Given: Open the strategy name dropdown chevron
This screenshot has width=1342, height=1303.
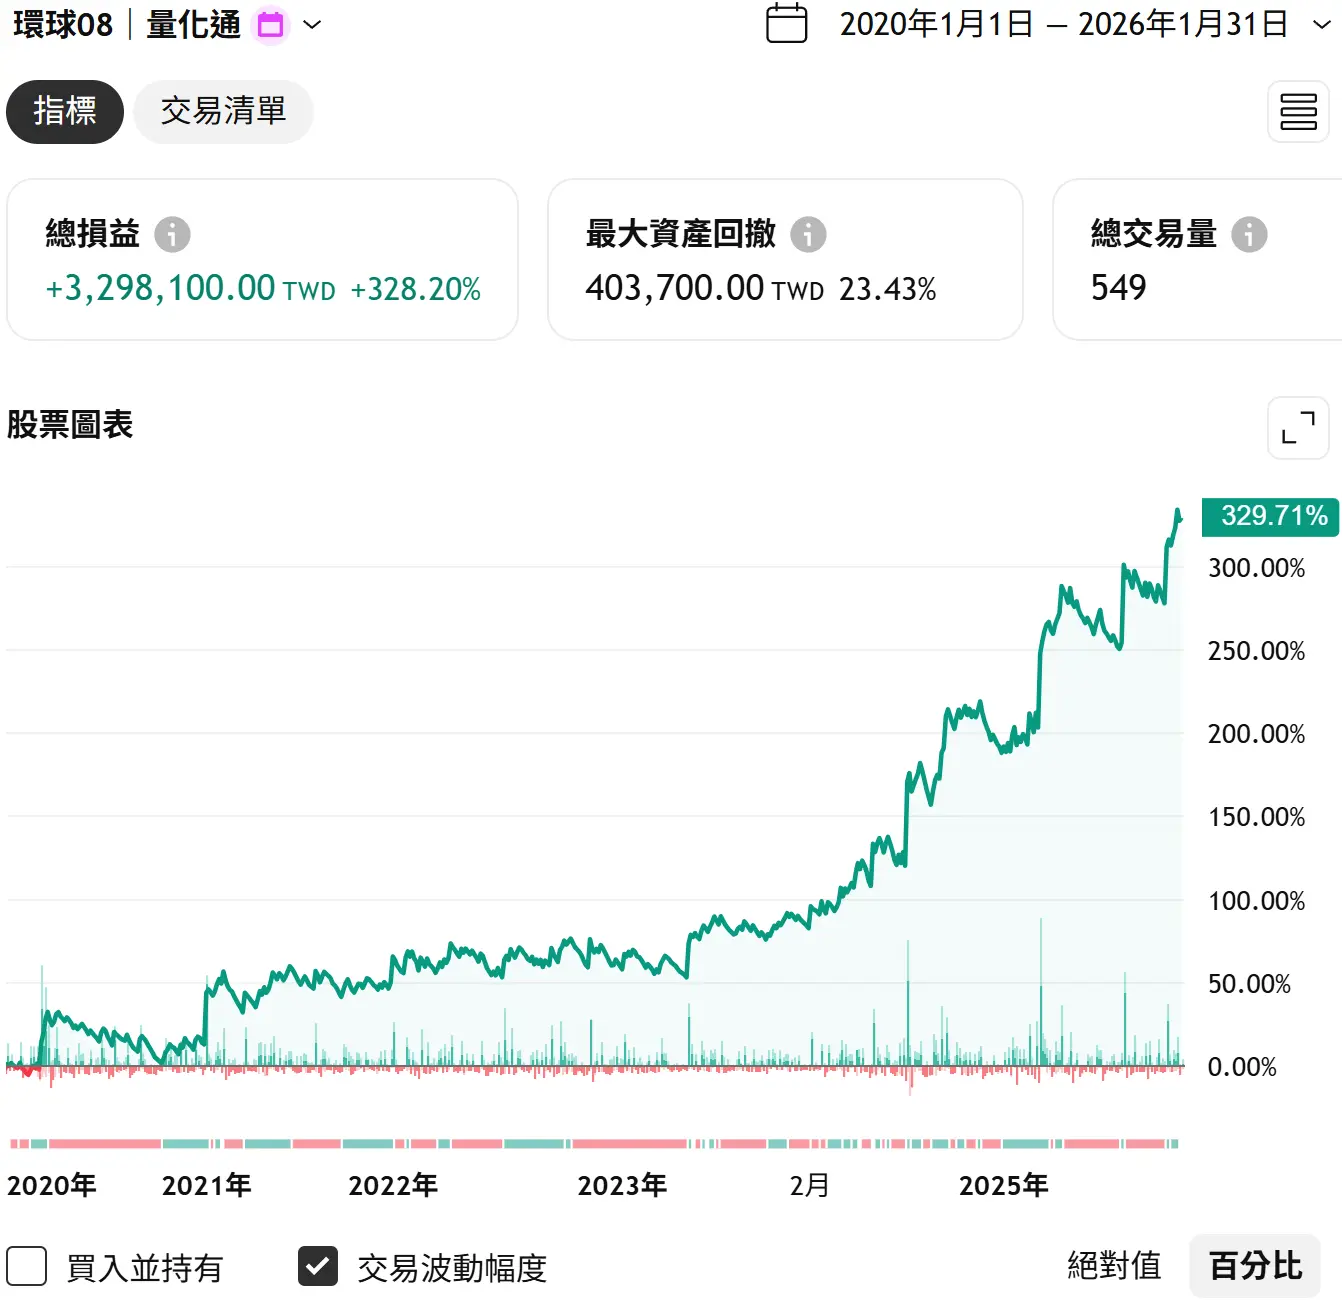Looking at the screenshot, I should click(312, 25).
